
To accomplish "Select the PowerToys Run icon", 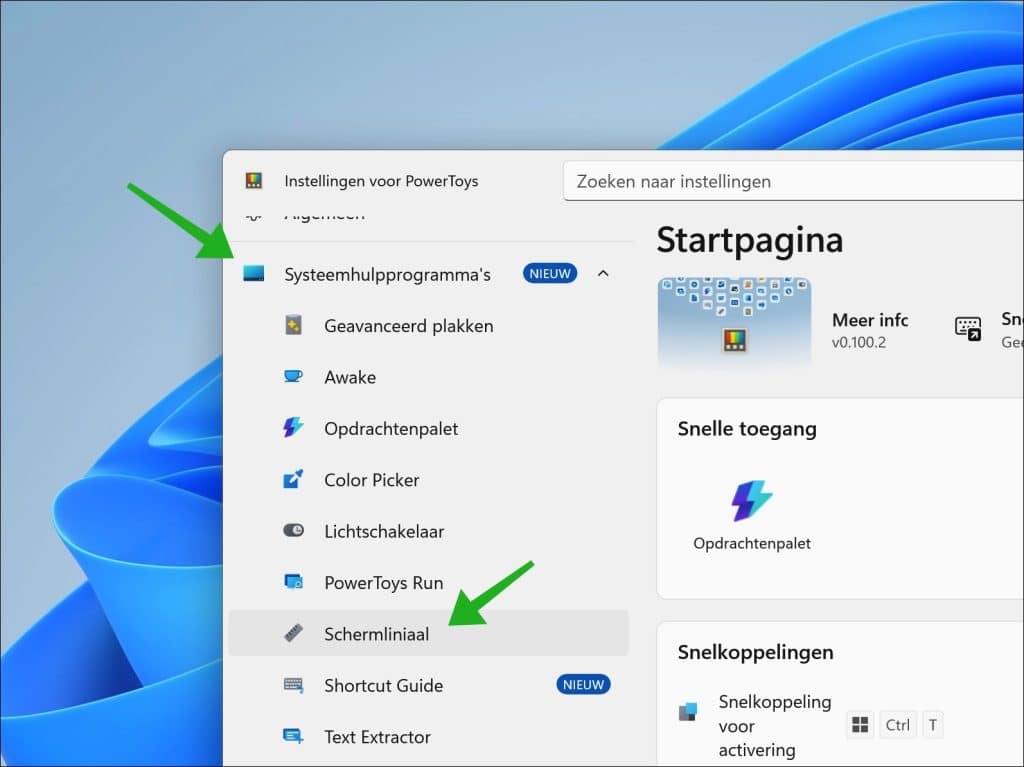I will (x=293, y=581).
